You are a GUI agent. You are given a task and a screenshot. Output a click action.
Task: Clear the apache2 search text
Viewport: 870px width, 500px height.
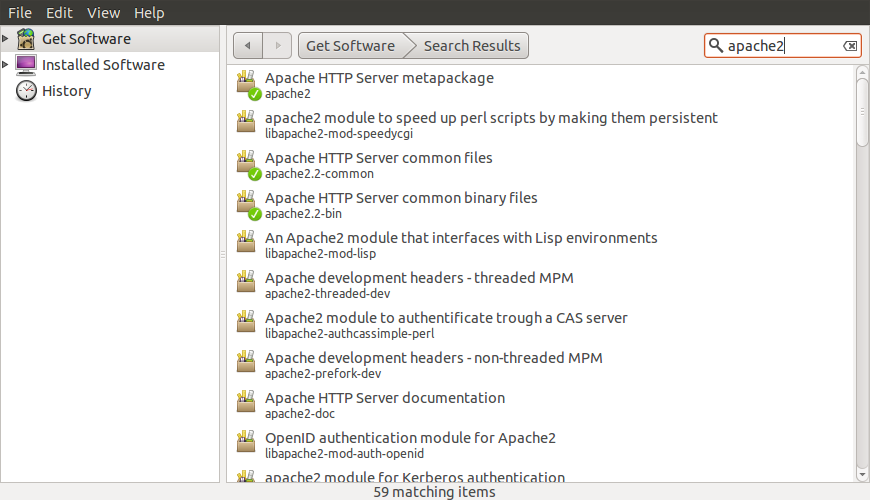point(849,46)
